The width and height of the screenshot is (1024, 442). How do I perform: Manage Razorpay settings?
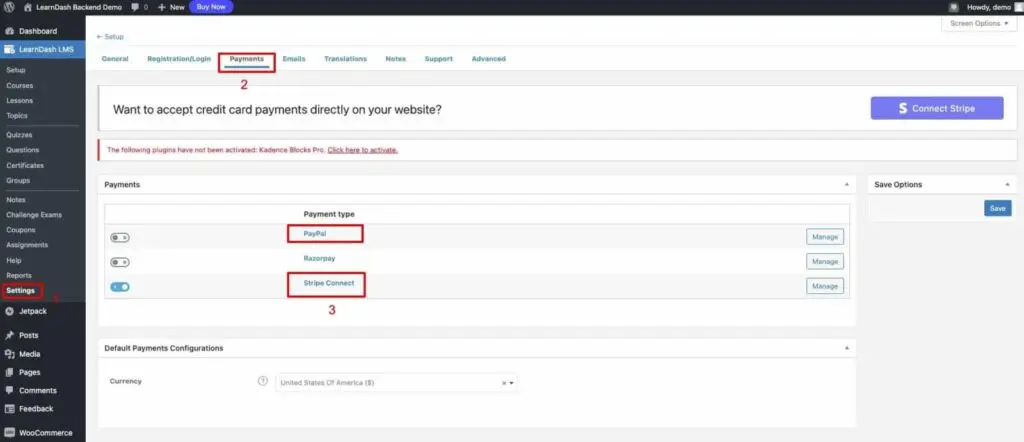pyautogui.click(x=825, y=261)
